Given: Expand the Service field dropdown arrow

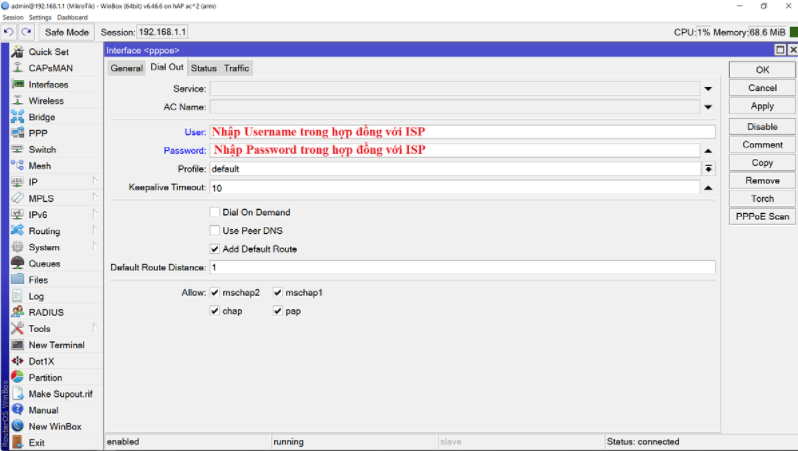Looking at the screenshot, I should [708, 89].
